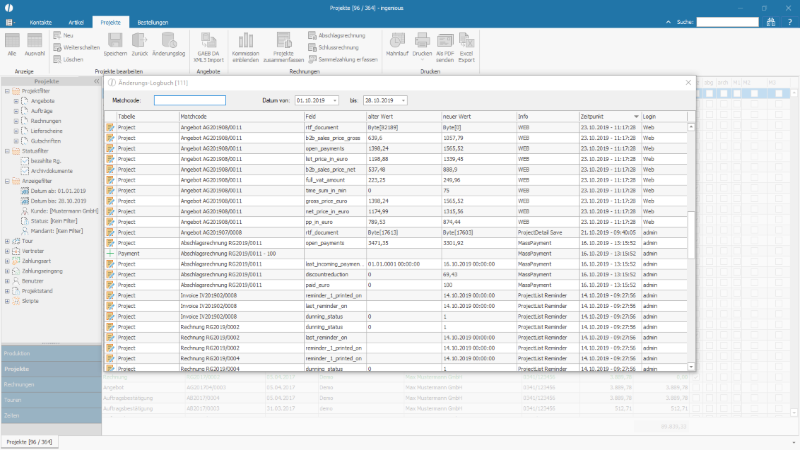Open the Touren navigation section
800x450 pixels.
coord(51,400)
